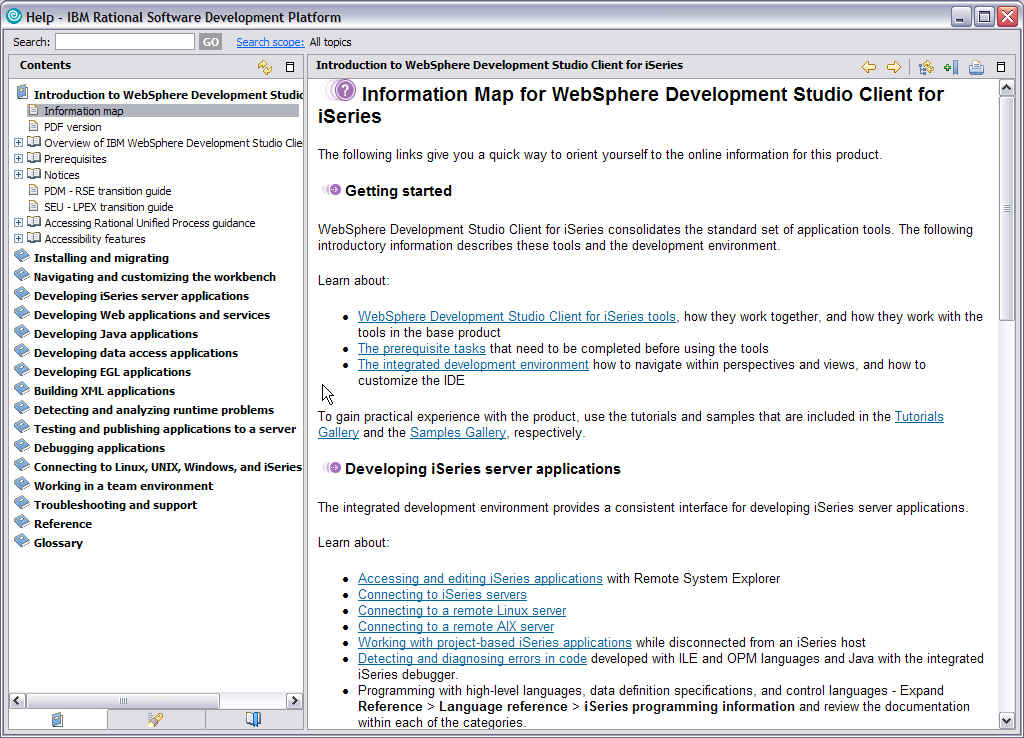The width and height of the screenshot is (1024, 738).
Task: Expand the Accessibility features node
Action: click(x=18, y=238)
